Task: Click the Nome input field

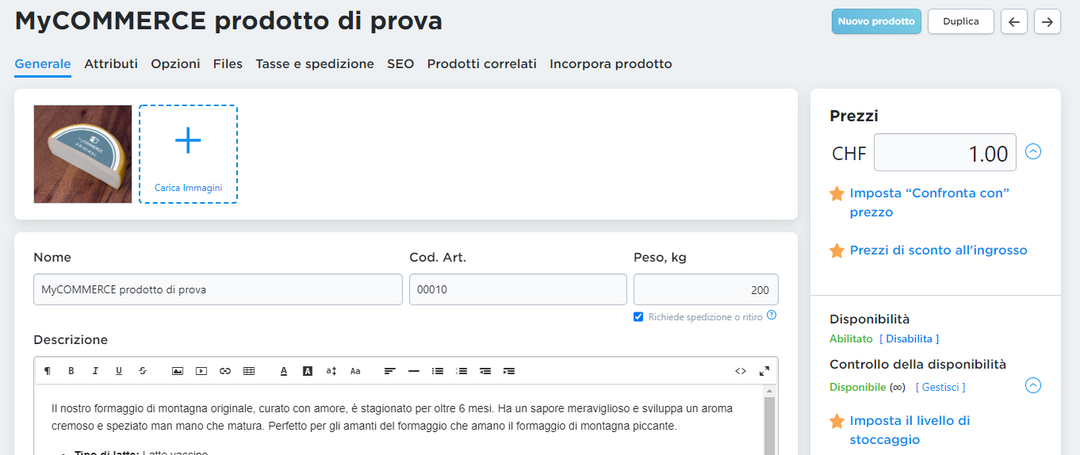Action: pyautogui.click(x=218, y=290)
